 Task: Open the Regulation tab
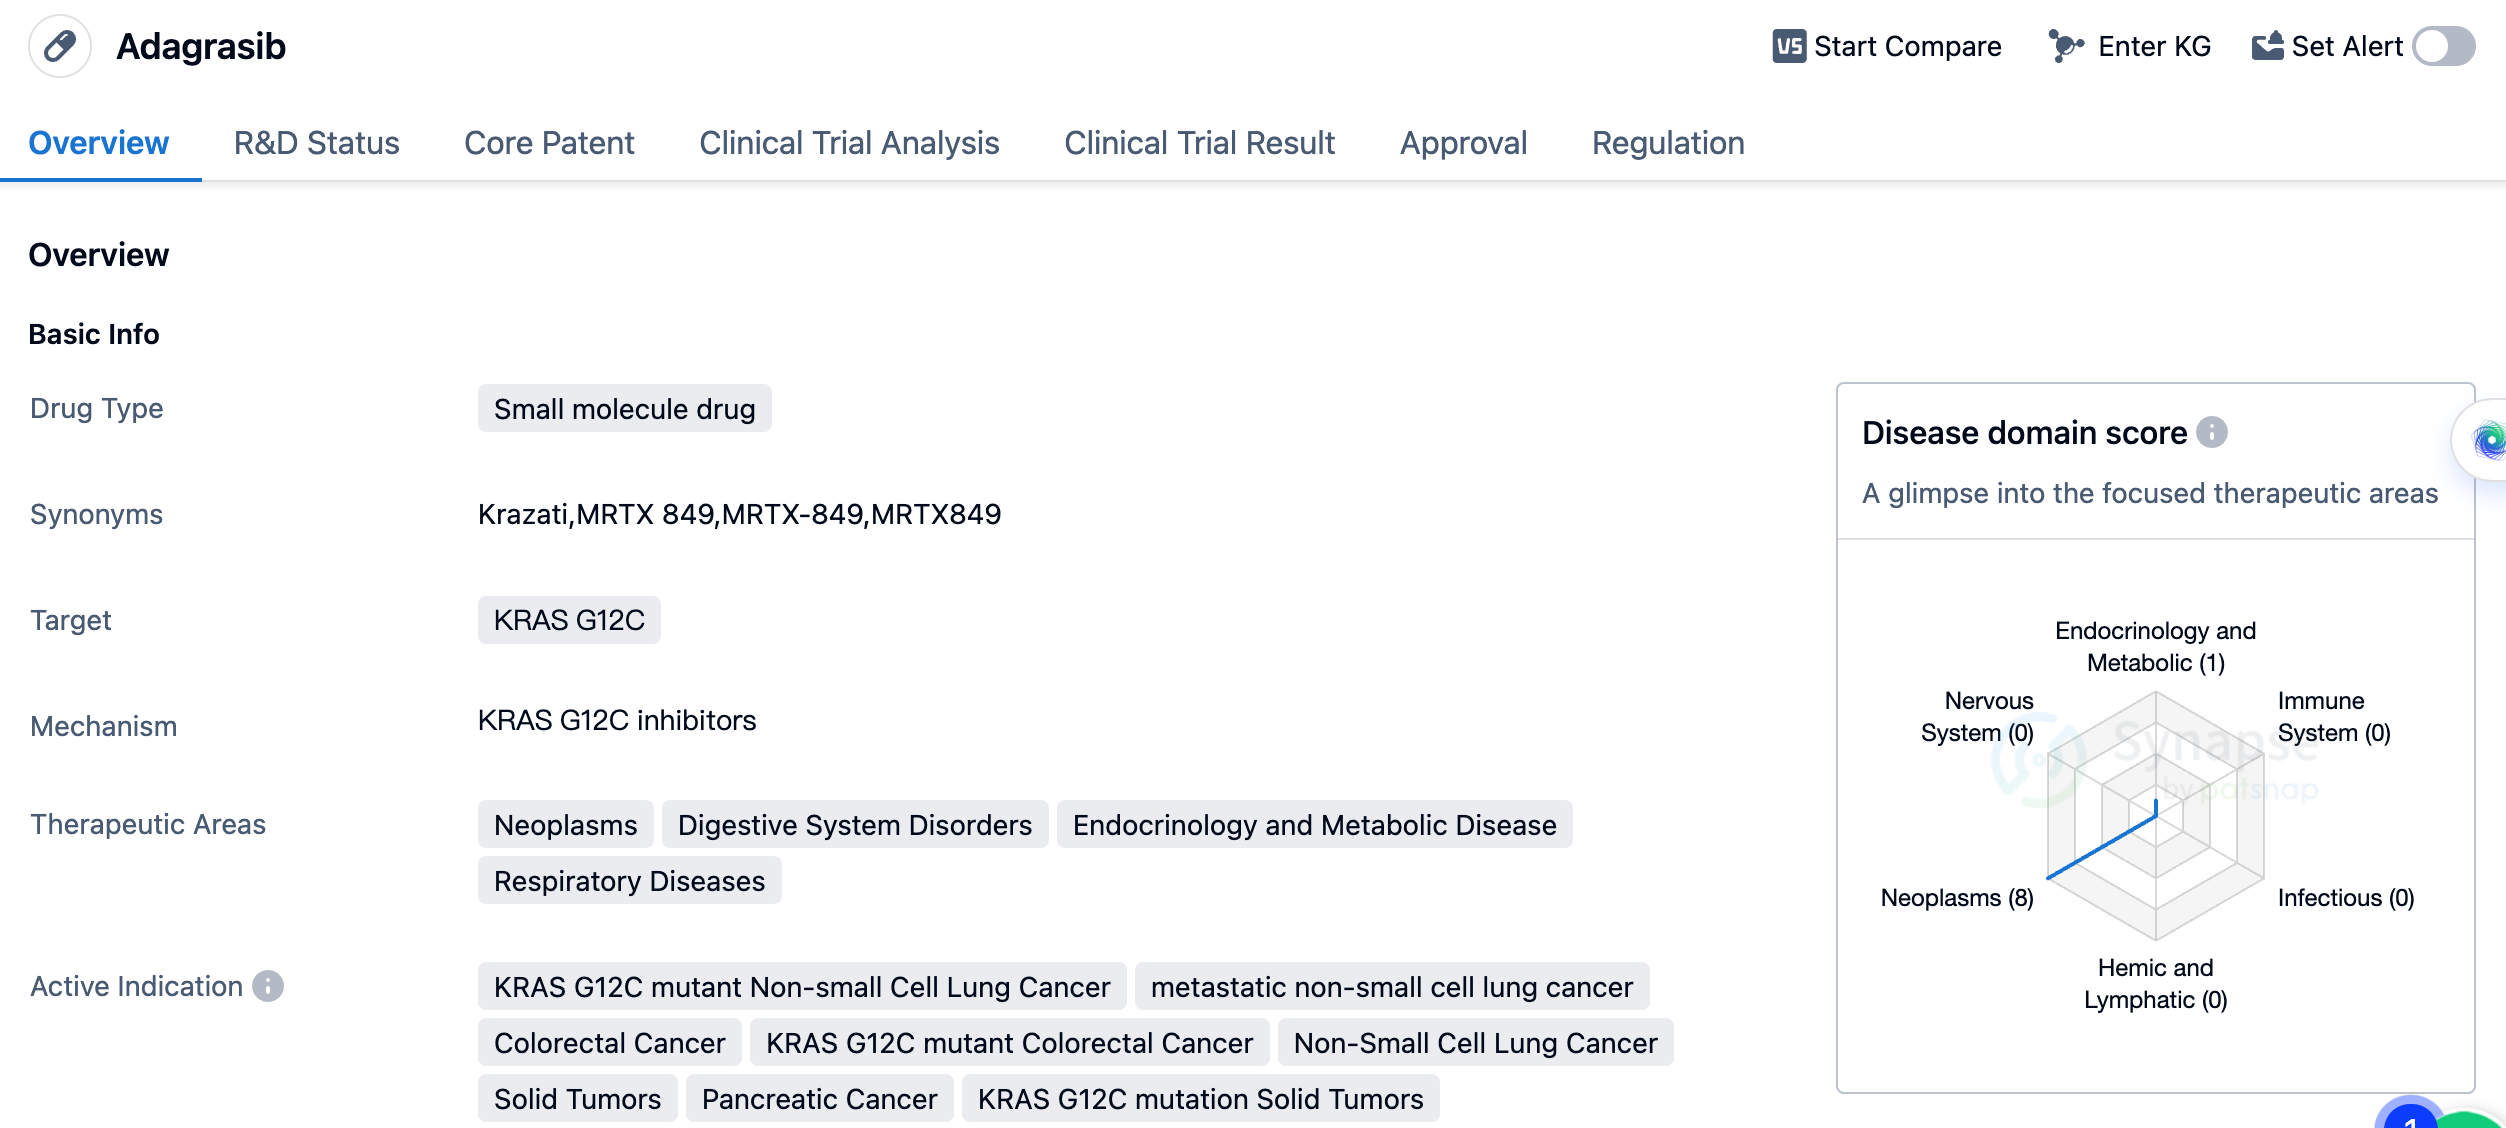click(x=1667, y=143)
